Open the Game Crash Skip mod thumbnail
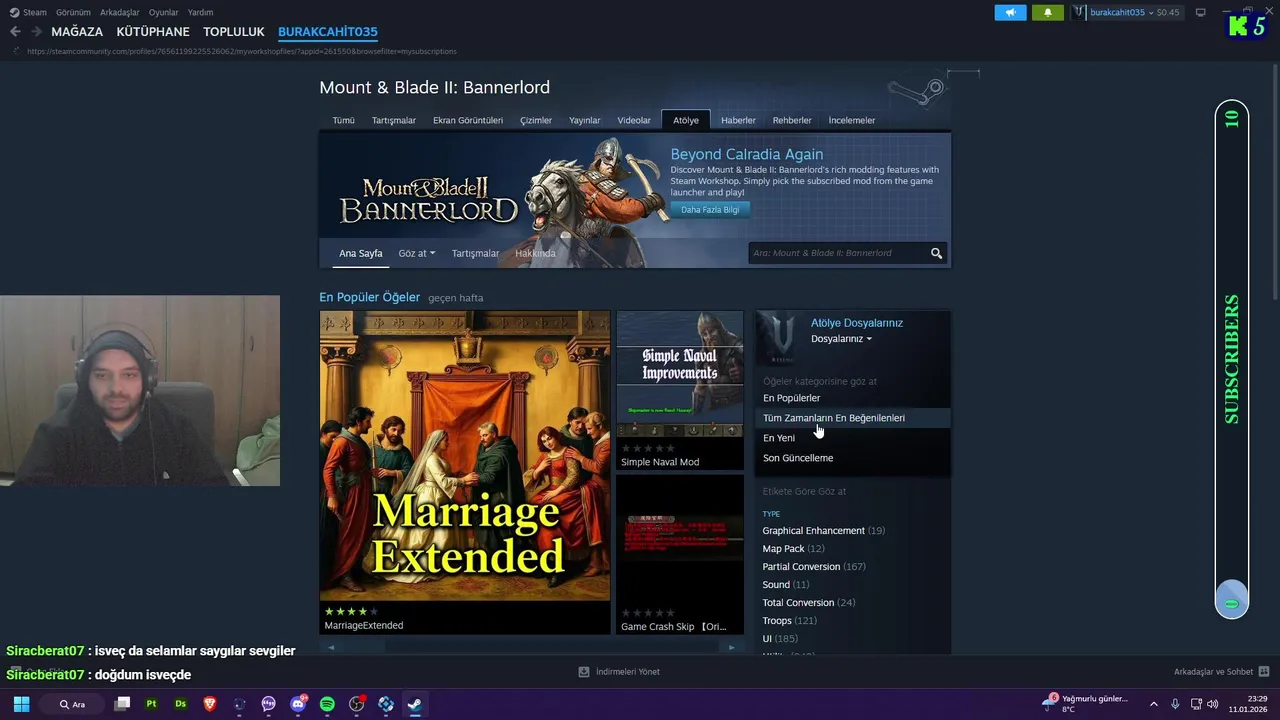 [680, 540]
